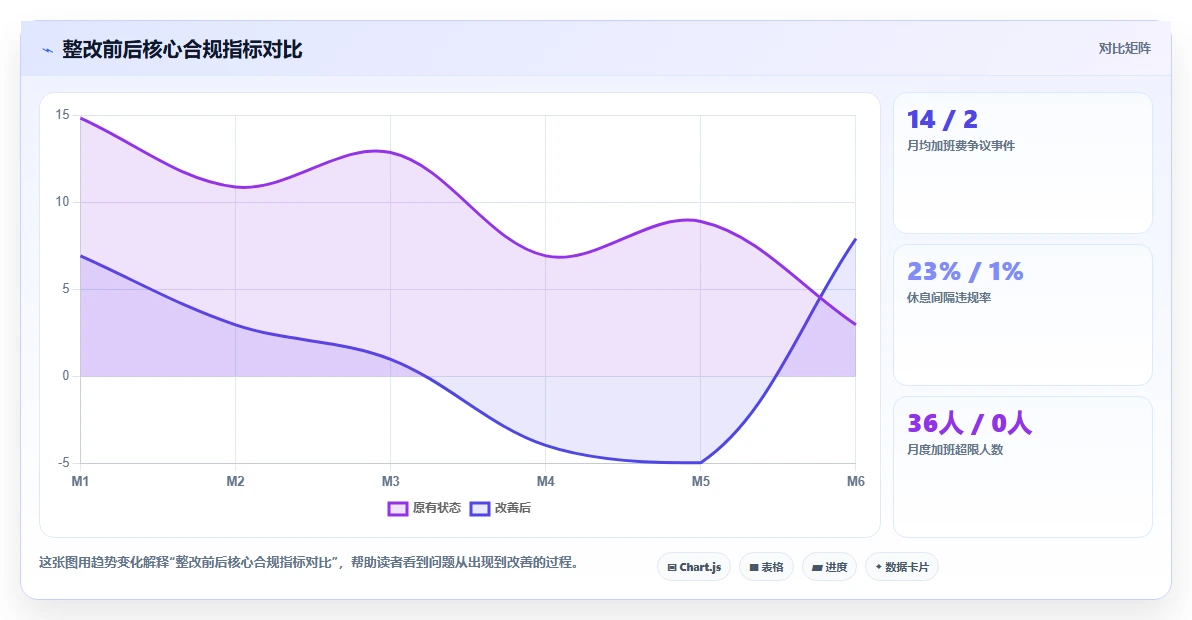Image resolution: width=1192 pixels, height=620 pixels.
Task: Click the y-axis value 15
Action: point(62,115)
